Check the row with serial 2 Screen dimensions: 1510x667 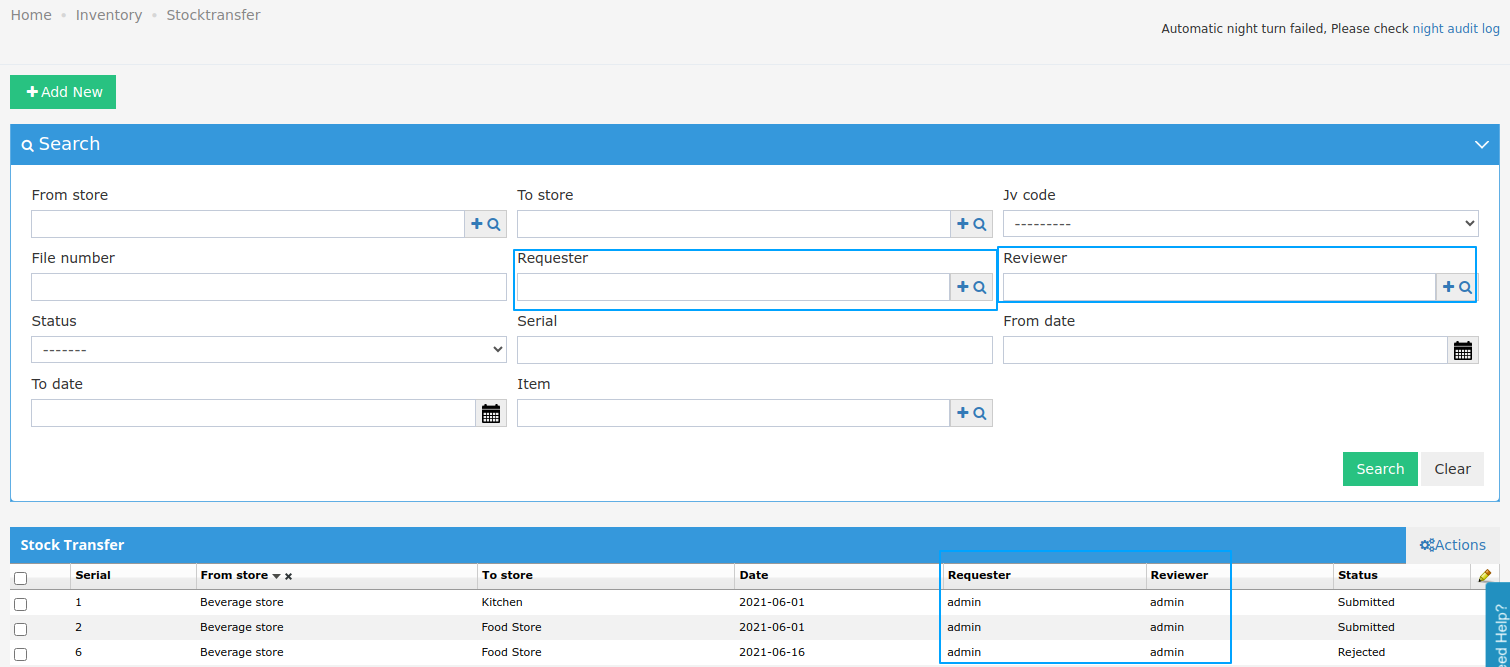tap(20, 629)
